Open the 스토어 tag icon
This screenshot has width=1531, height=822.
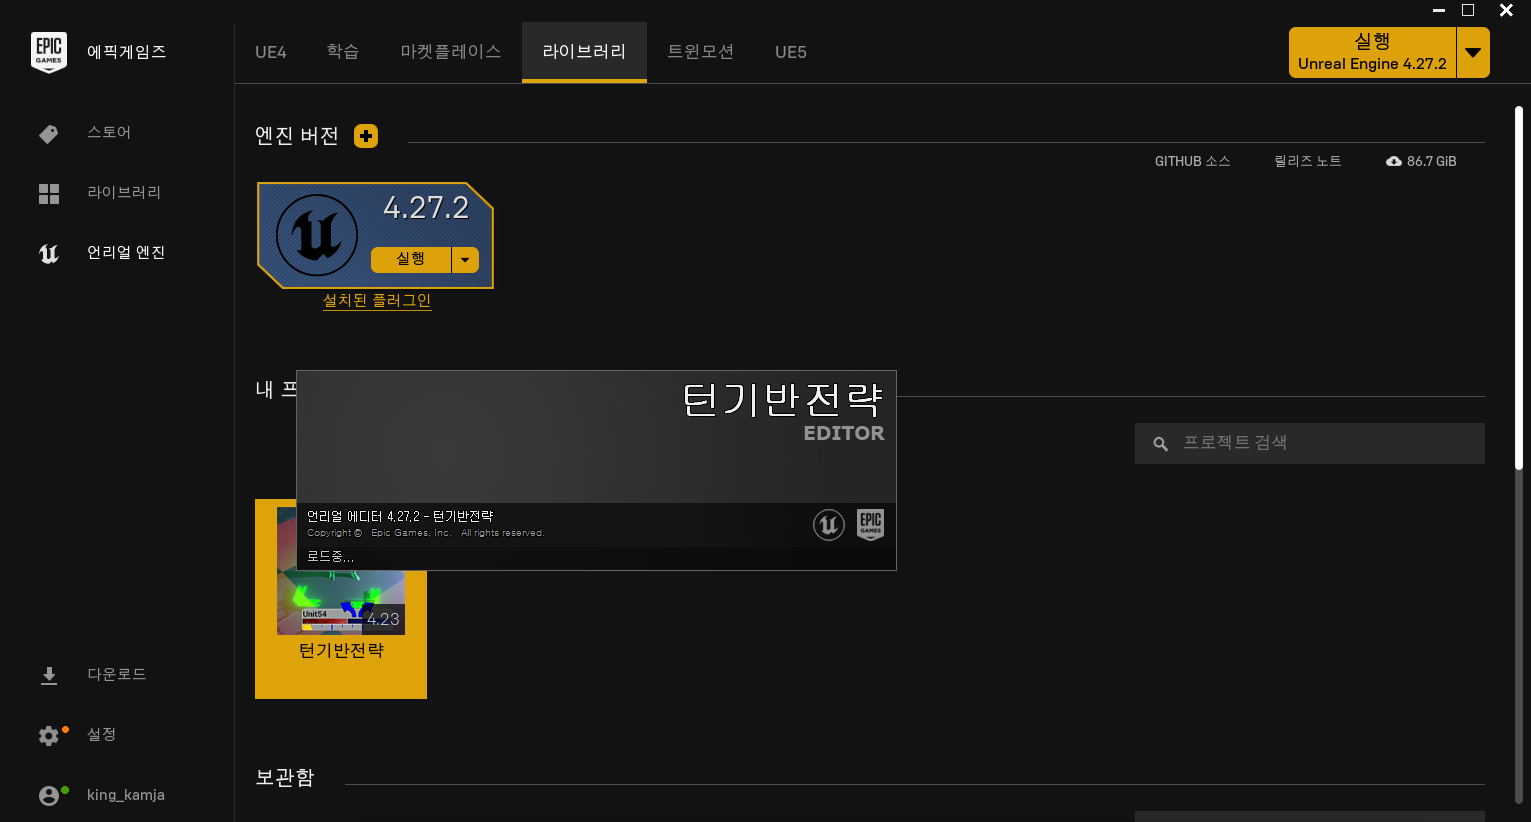48,134
